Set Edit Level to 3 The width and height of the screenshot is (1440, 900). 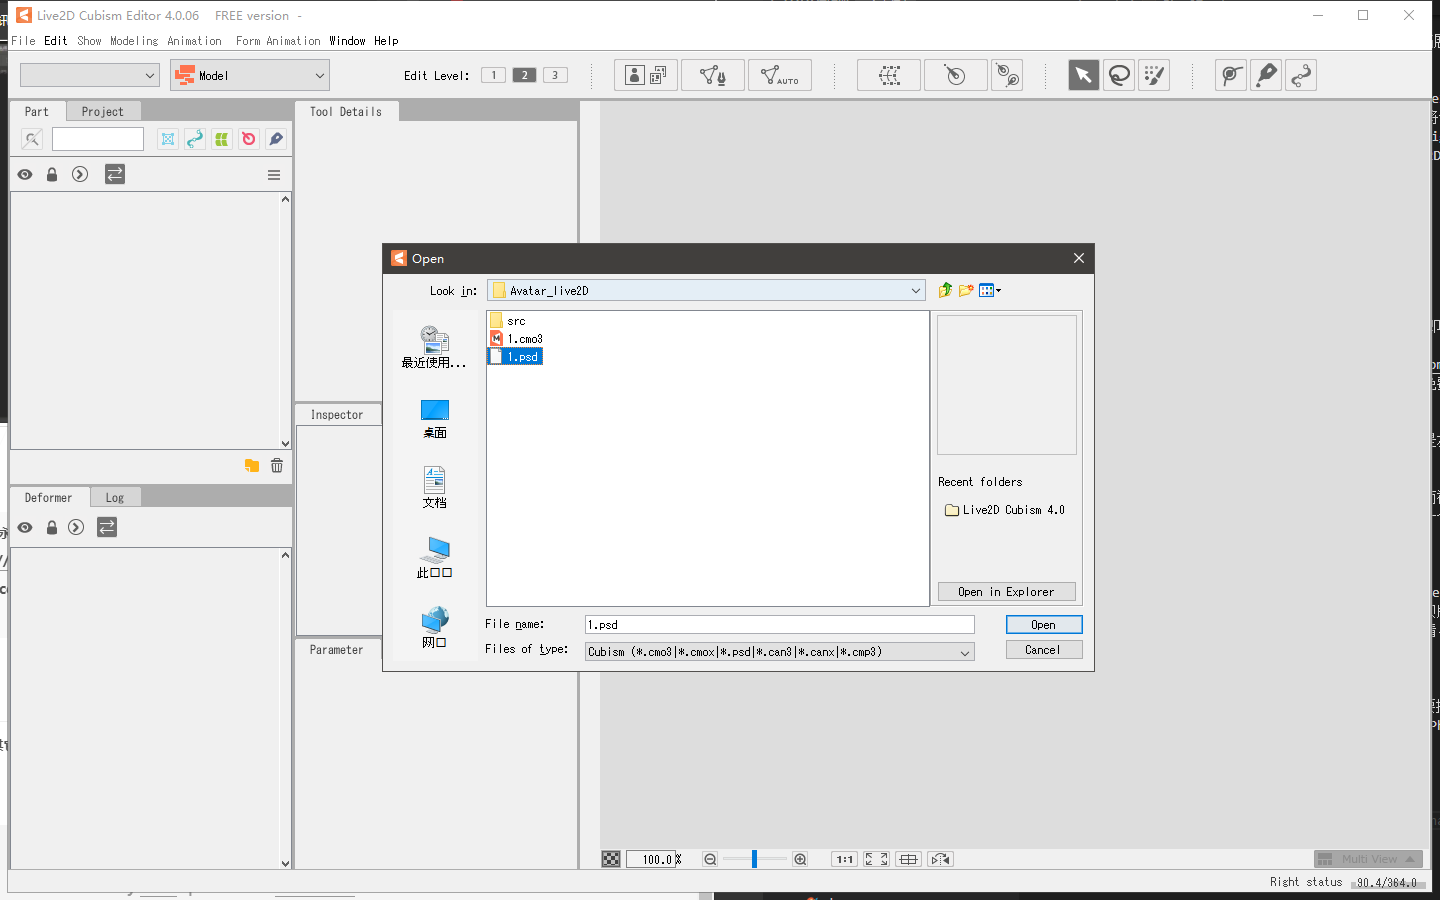coord(555,75)
